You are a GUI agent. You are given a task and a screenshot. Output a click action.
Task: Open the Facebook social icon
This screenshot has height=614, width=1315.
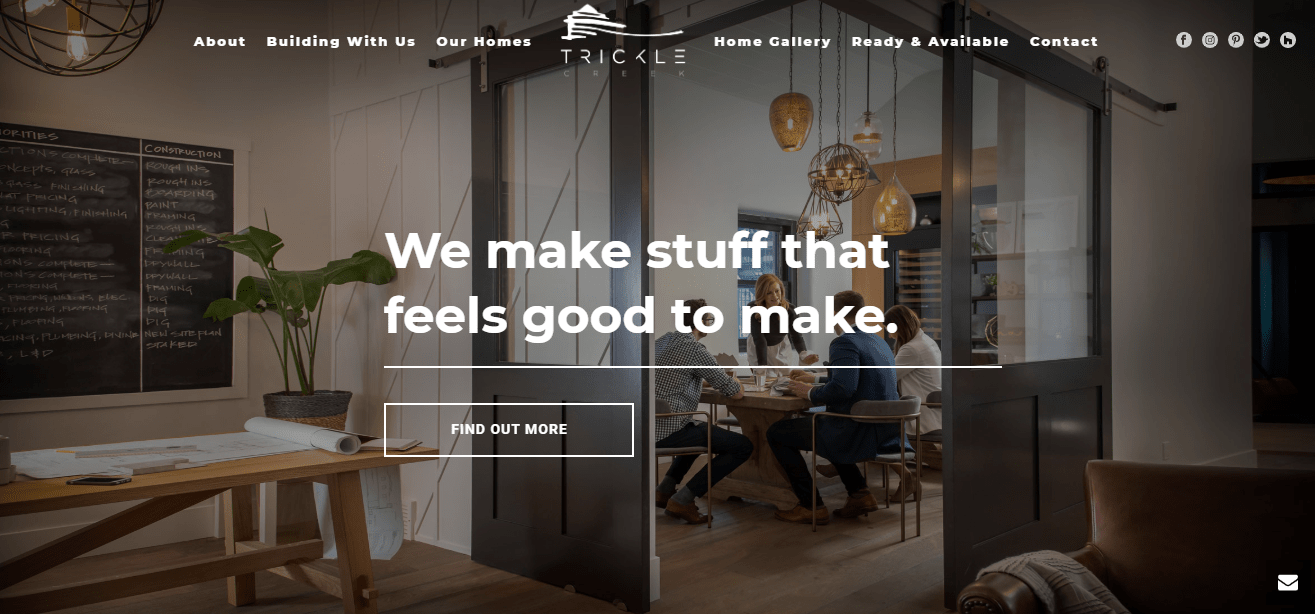pyautogui.click(x=1184, y=40)
